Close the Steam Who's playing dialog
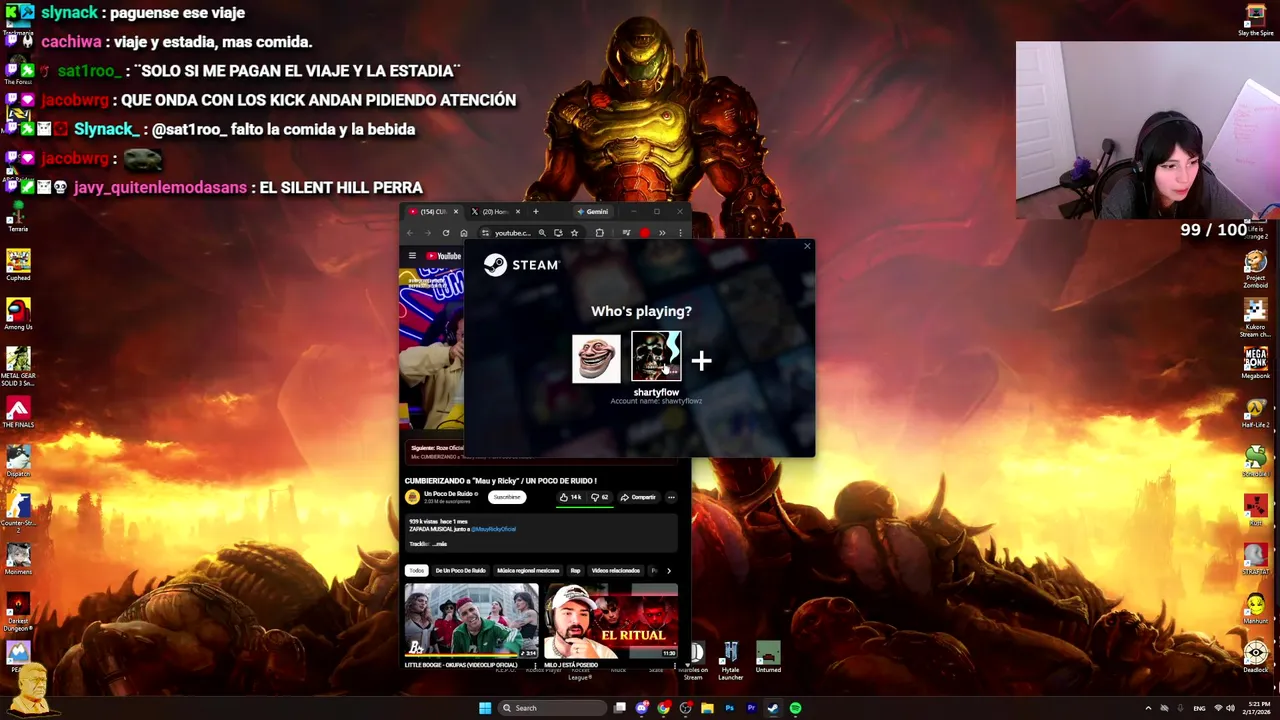Screen dimensions: 1280x720 click(807, 246)
